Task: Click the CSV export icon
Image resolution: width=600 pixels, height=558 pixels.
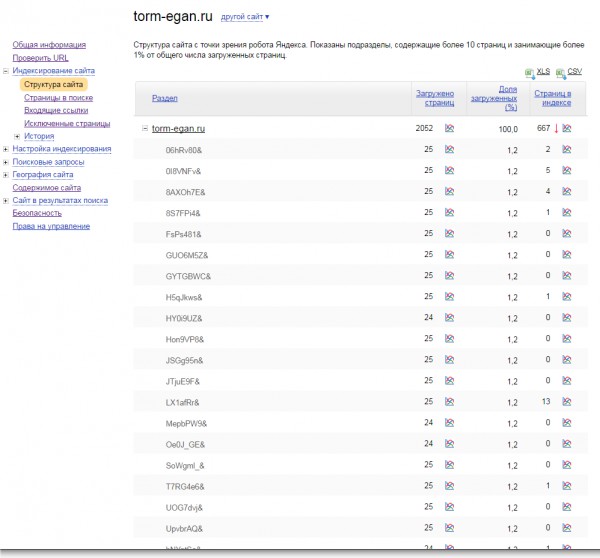Action: tap(561, 73)
